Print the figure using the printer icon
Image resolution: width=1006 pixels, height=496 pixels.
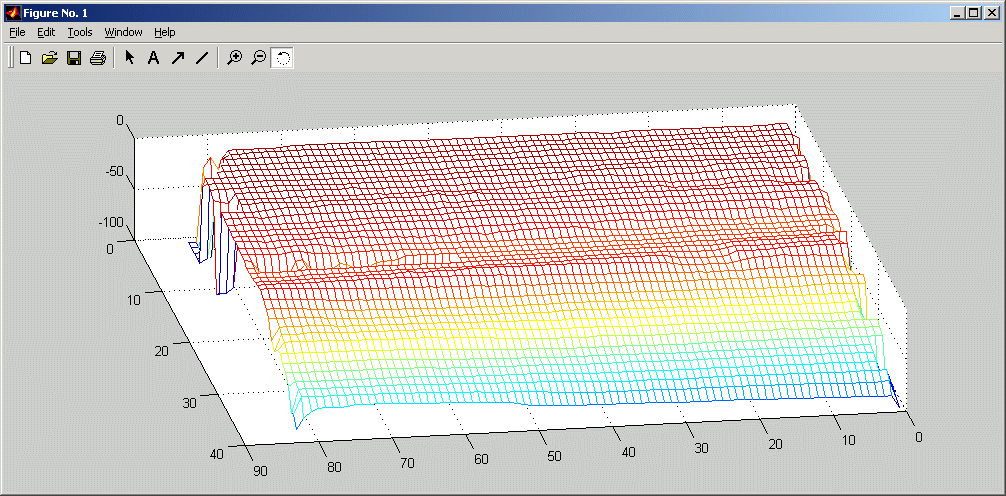(98, 58)
